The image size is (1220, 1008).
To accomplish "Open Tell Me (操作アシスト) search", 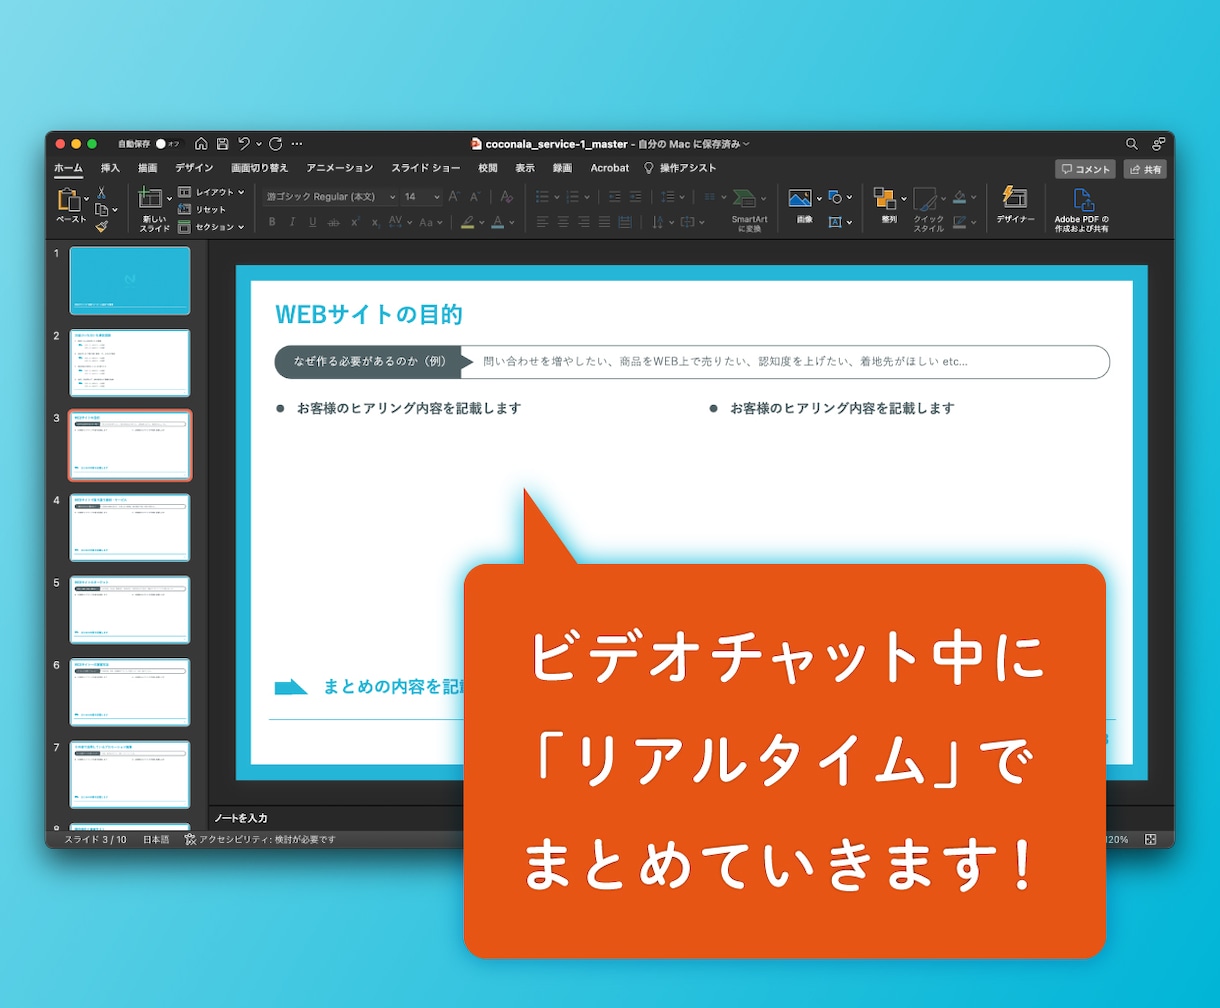I will coord(680,168).
